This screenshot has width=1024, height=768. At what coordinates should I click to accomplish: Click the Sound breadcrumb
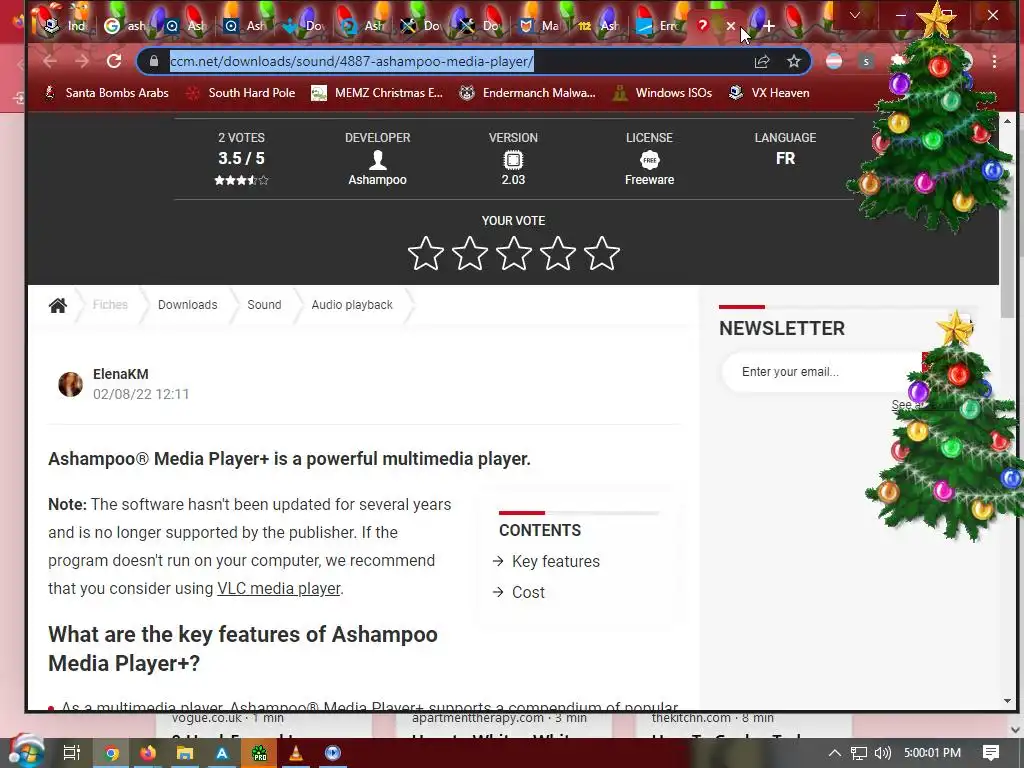[264, 305]
